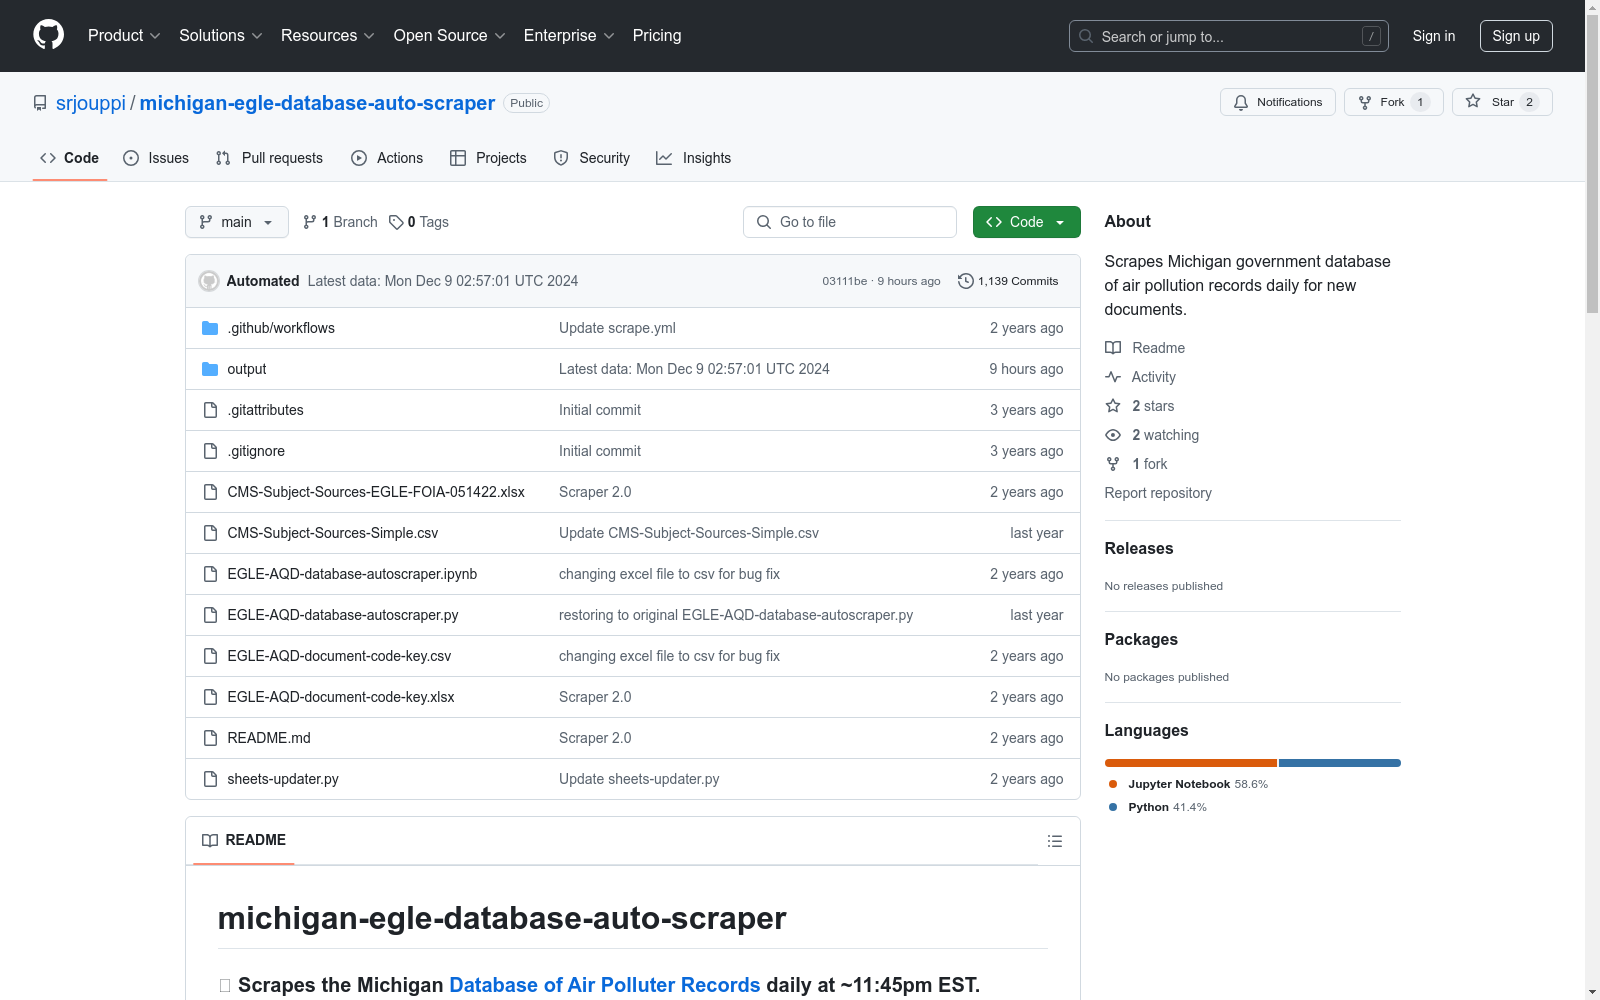Open the green Code dropdown button

coord(1026,222)
